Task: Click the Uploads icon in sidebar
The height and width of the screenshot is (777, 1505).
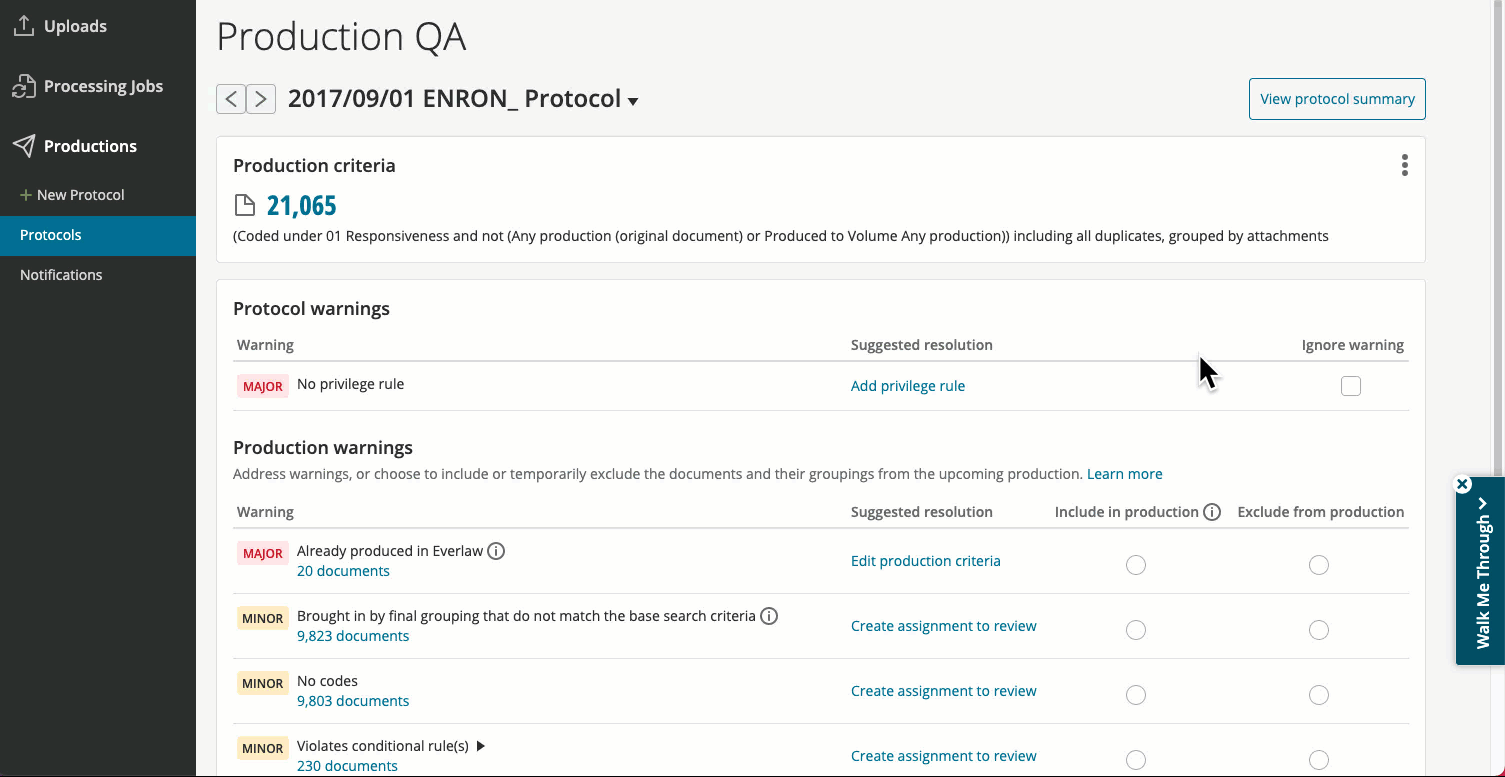Action: pyautogui.click(x=24, y=26)
